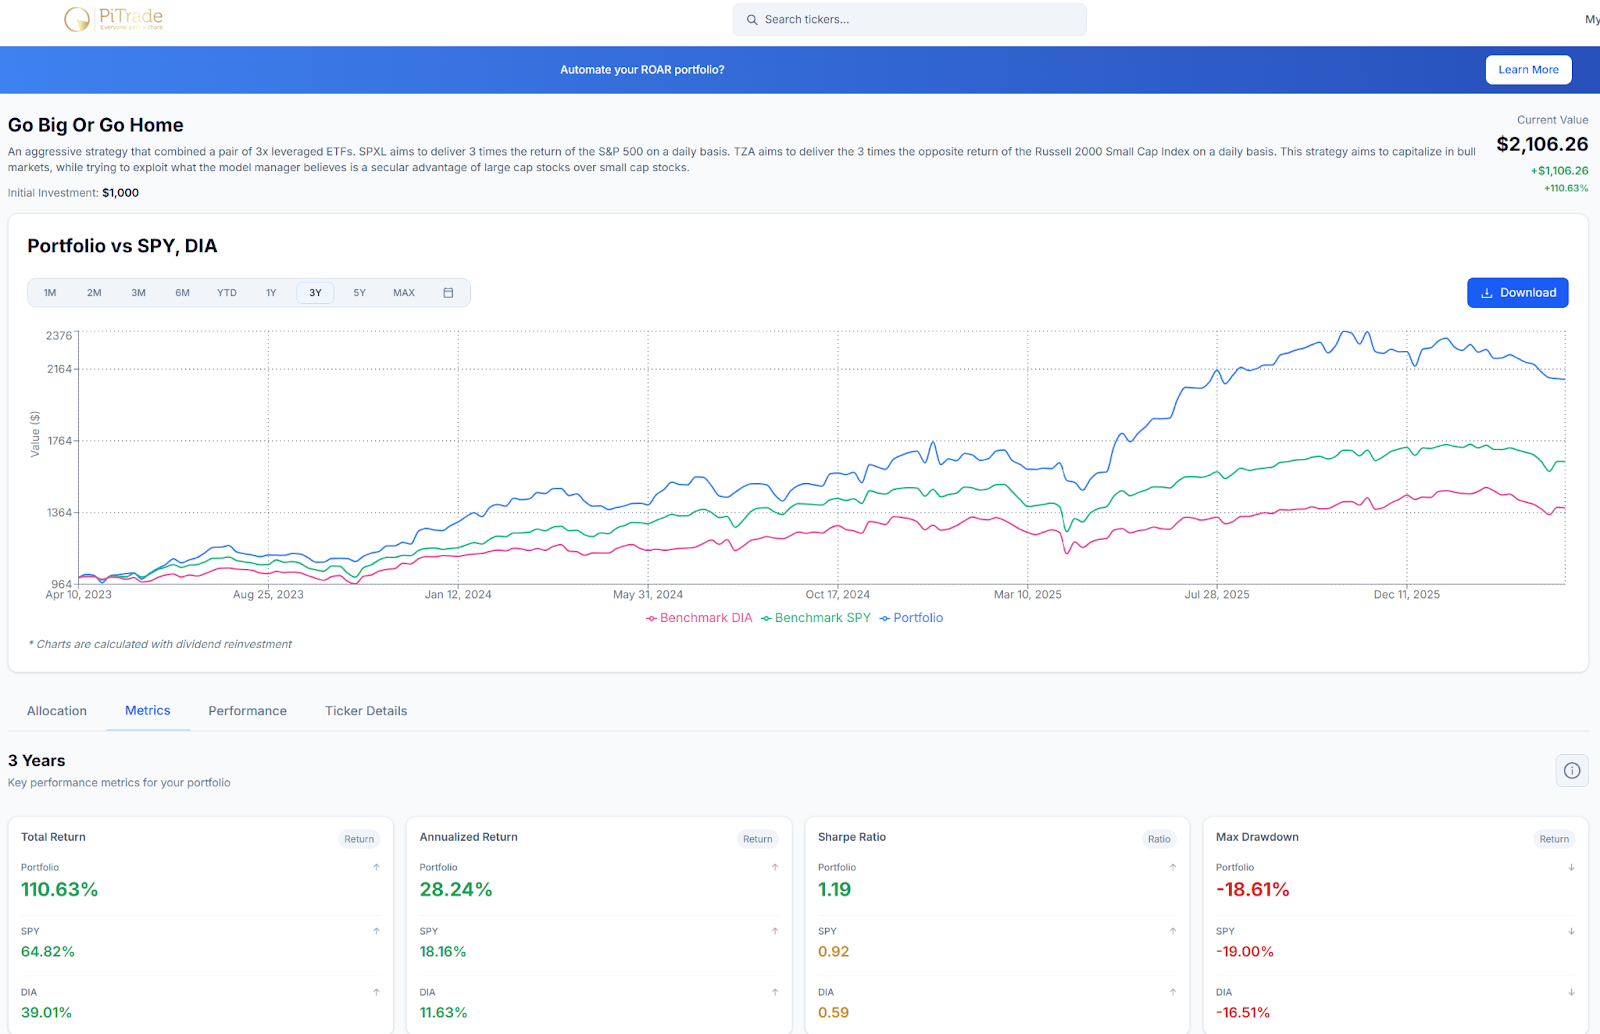The width and height of the screenshot is (1600, 1034).
Task: Open the Ticker Details tab
Action: (366, 711)
